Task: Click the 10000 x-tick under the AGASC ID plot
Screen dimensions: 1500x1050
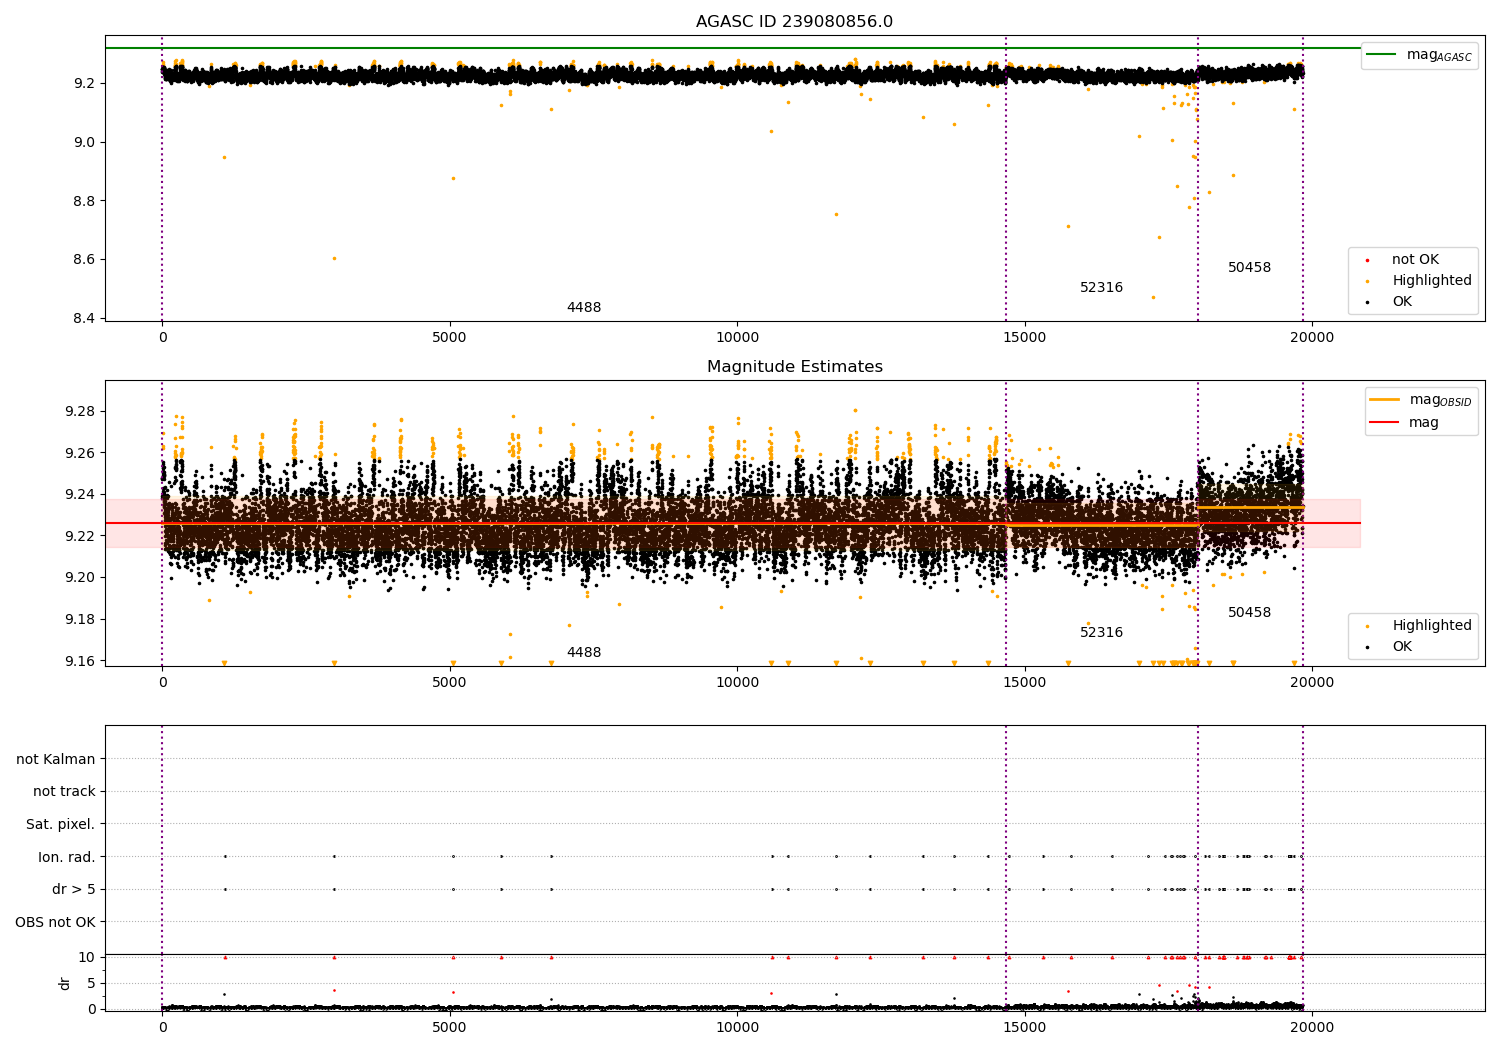Action: click(x=737, y=338)
